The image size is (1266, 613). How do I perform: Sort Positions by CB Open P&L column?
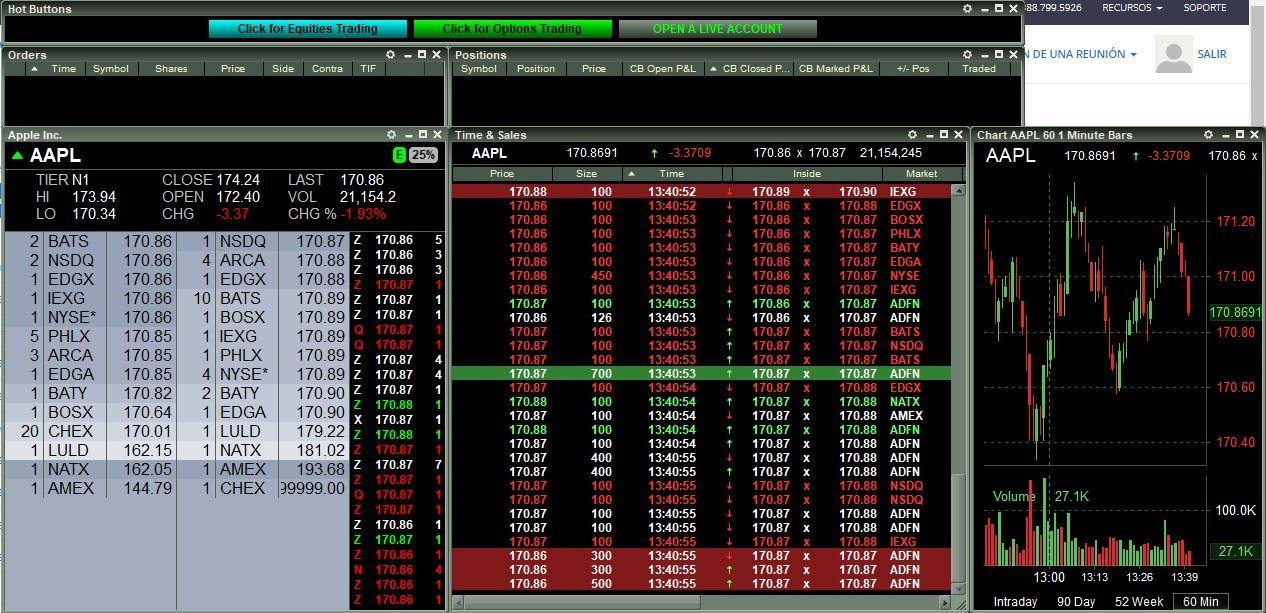tap(662, 69)
